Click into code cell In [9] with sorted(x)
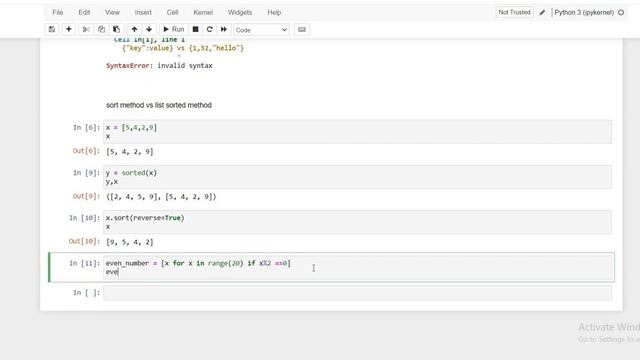The image size is (640, 360). (x=357, y=177)
